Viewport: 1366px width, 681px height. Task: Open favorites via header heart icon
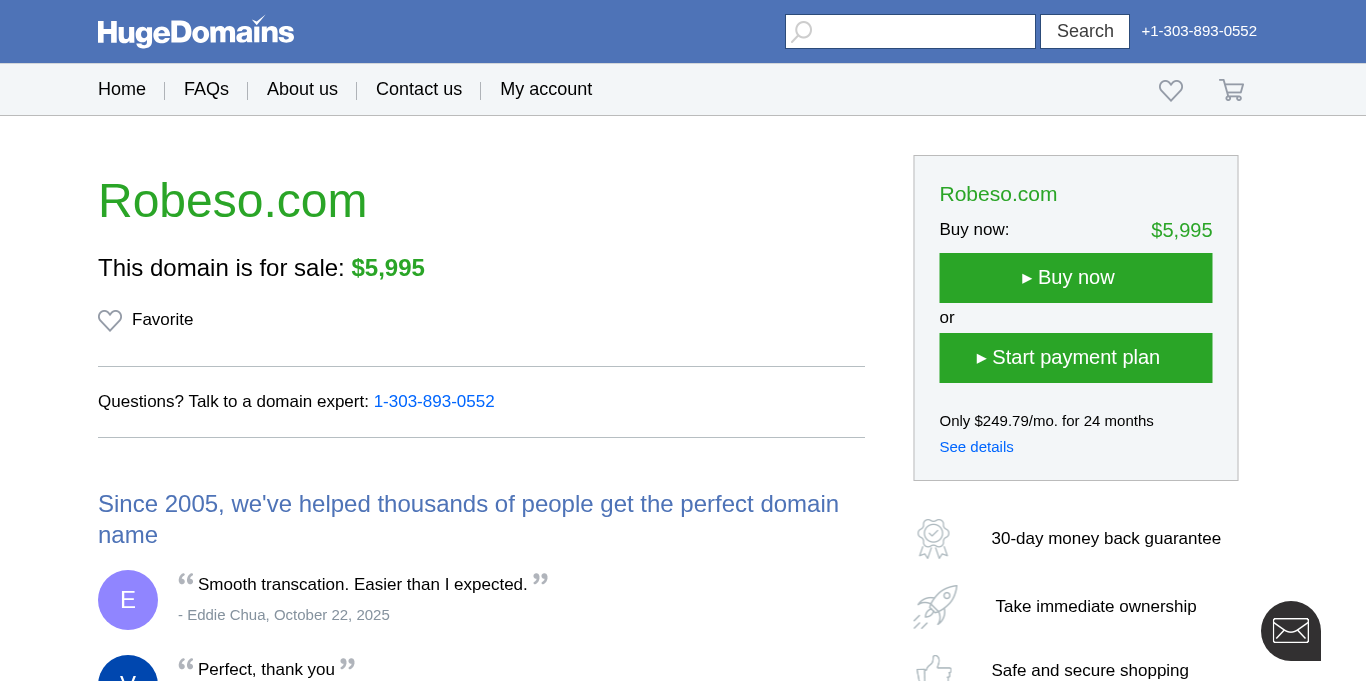[x=1171, y=91]
